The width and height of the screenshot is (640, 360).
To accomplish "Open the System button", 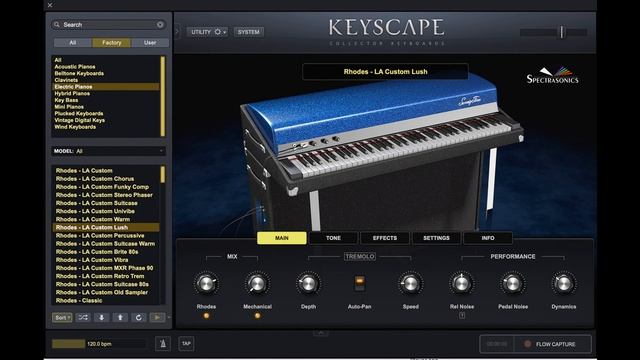I will click(249, 32).
